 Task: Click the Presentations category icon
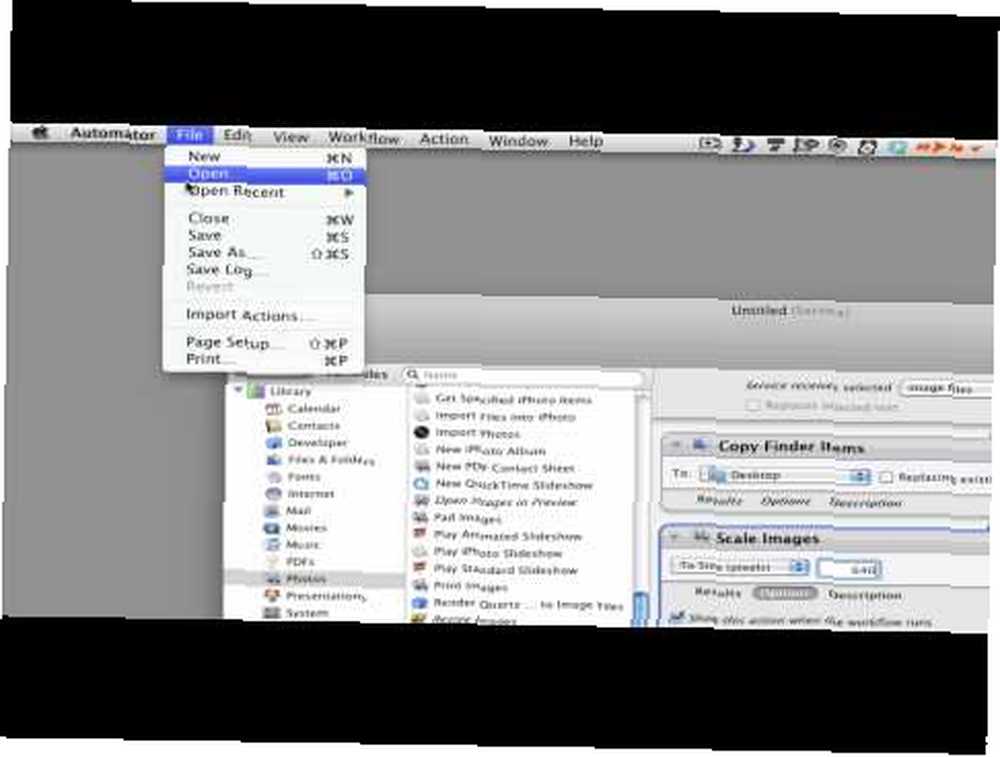click(x=272, y=596)
